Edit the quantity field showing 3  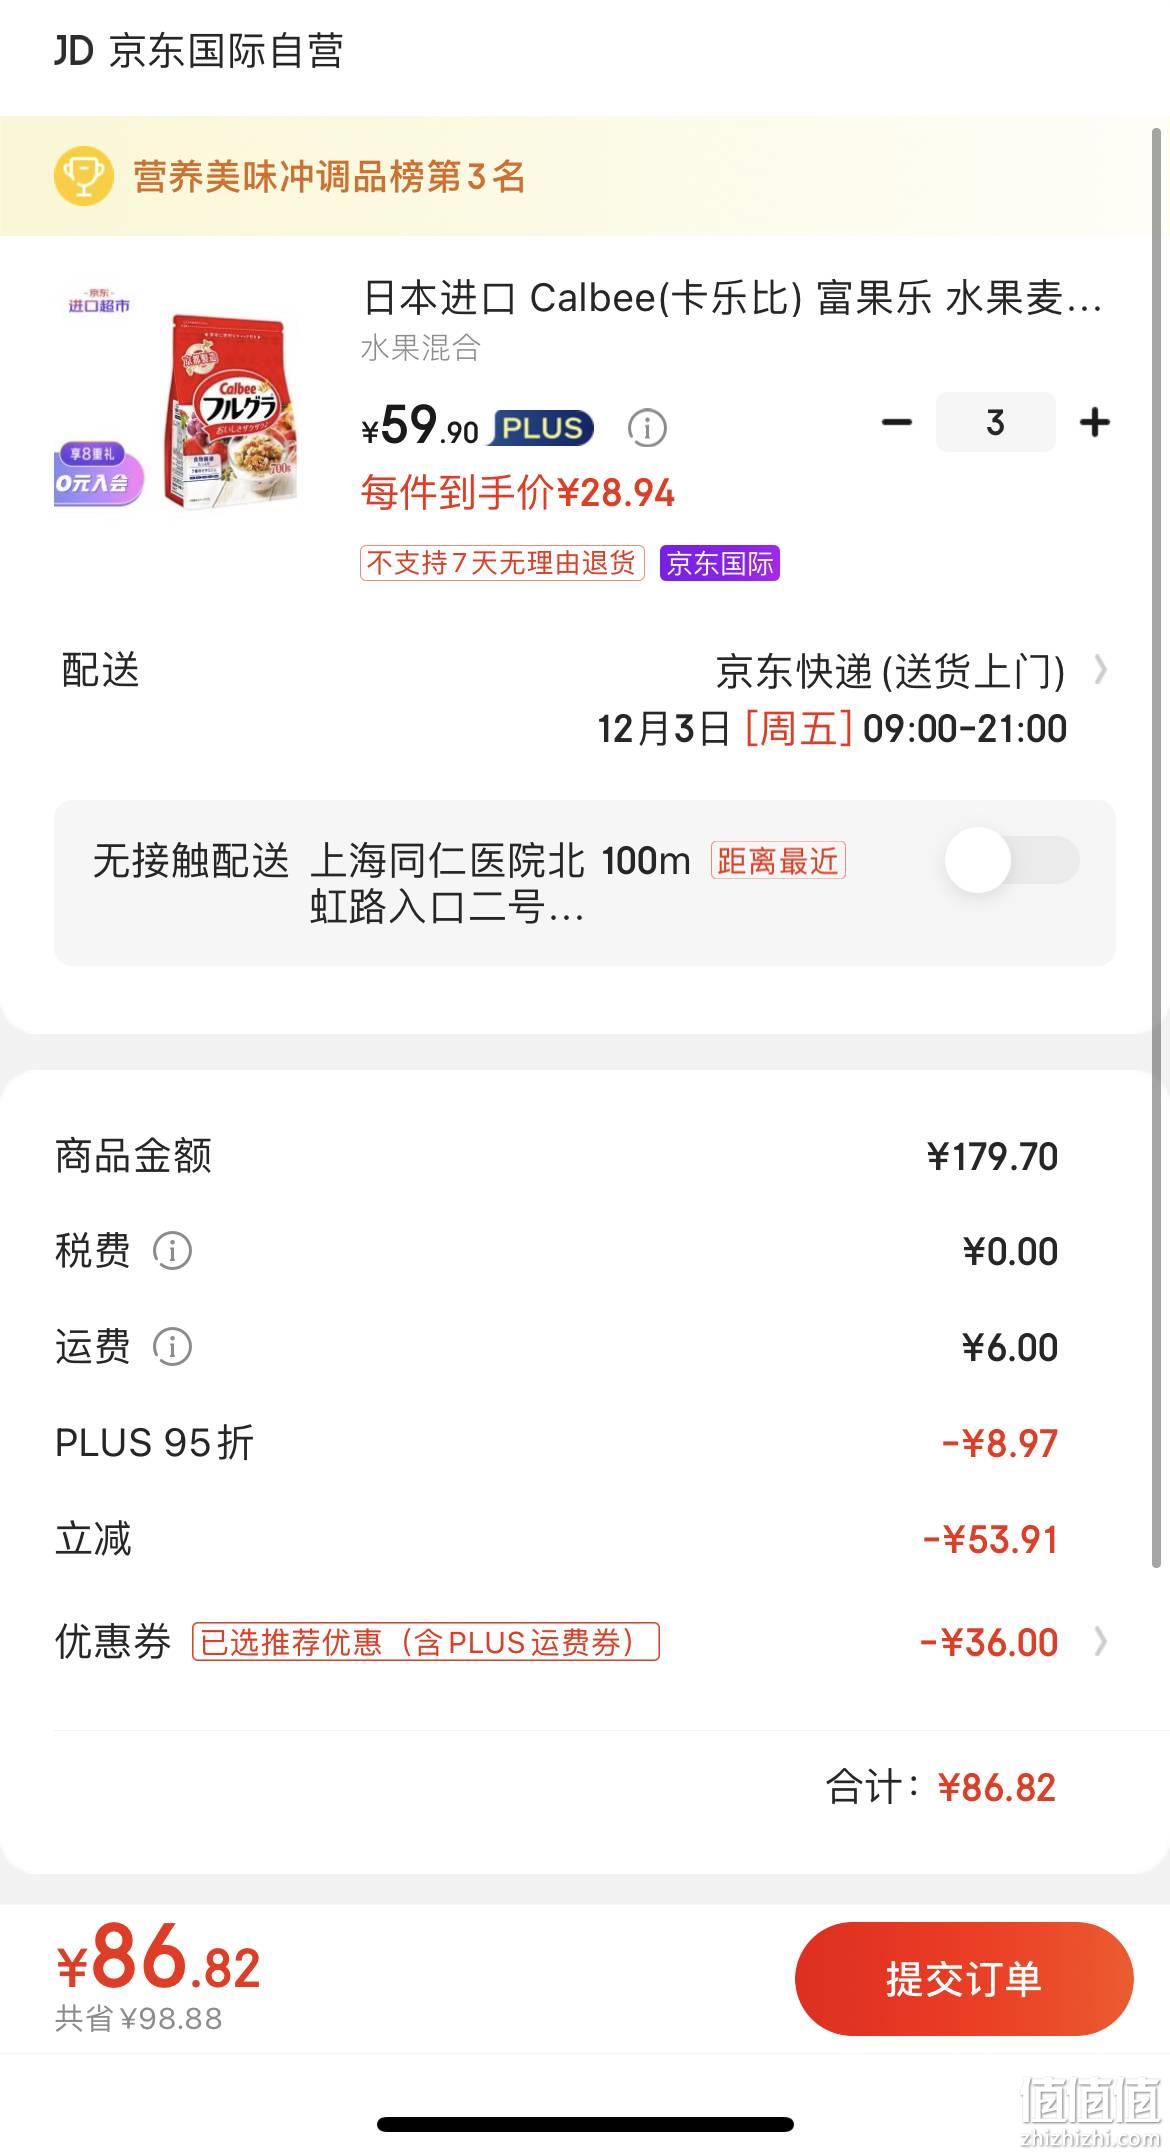point(995,422)
